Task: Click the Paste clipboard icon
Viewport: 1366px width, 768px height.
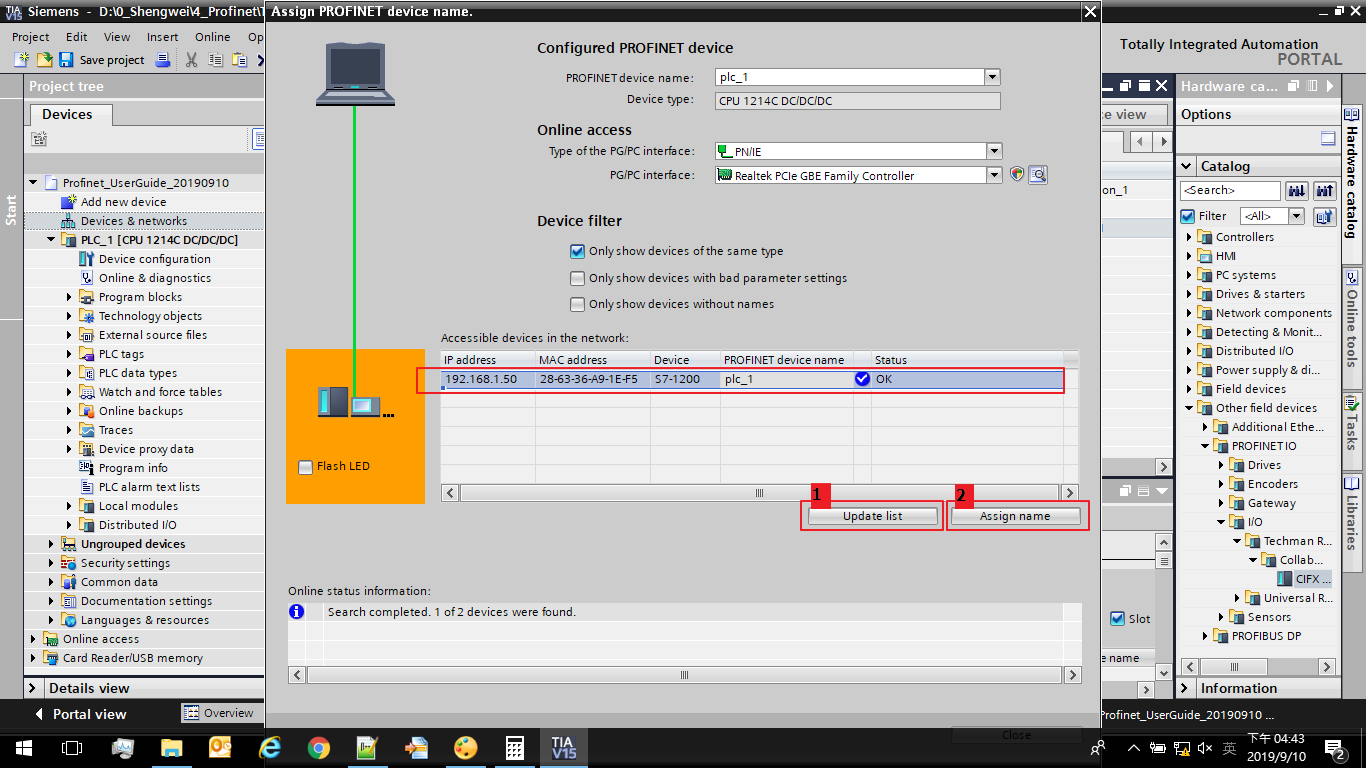Action: click(x=239, y=60)
